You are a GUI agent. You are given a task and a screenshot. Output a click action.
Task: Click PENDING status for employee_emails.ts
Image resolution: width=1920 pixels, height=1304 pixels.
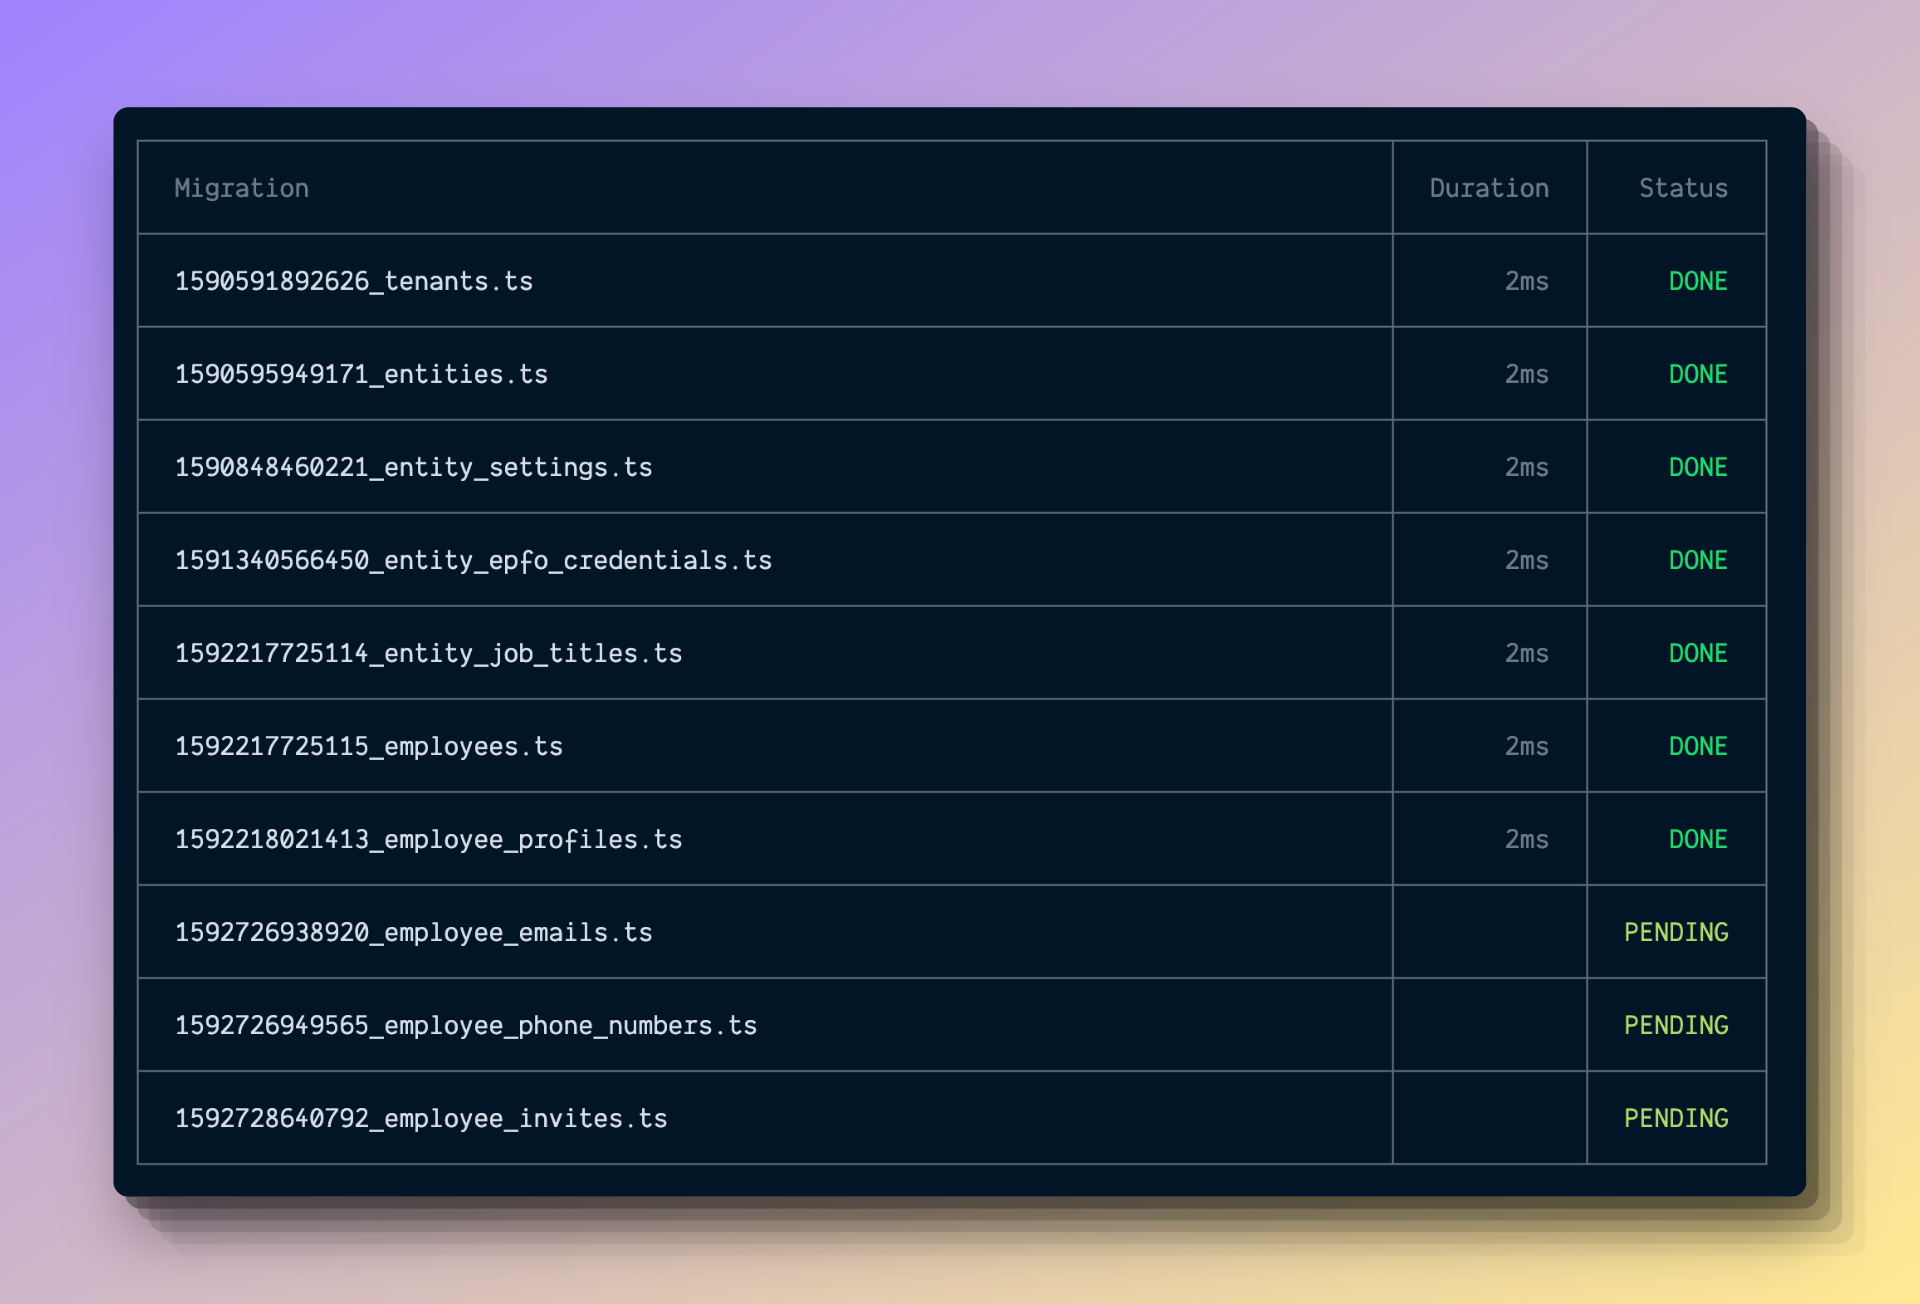pos(1675,932)
